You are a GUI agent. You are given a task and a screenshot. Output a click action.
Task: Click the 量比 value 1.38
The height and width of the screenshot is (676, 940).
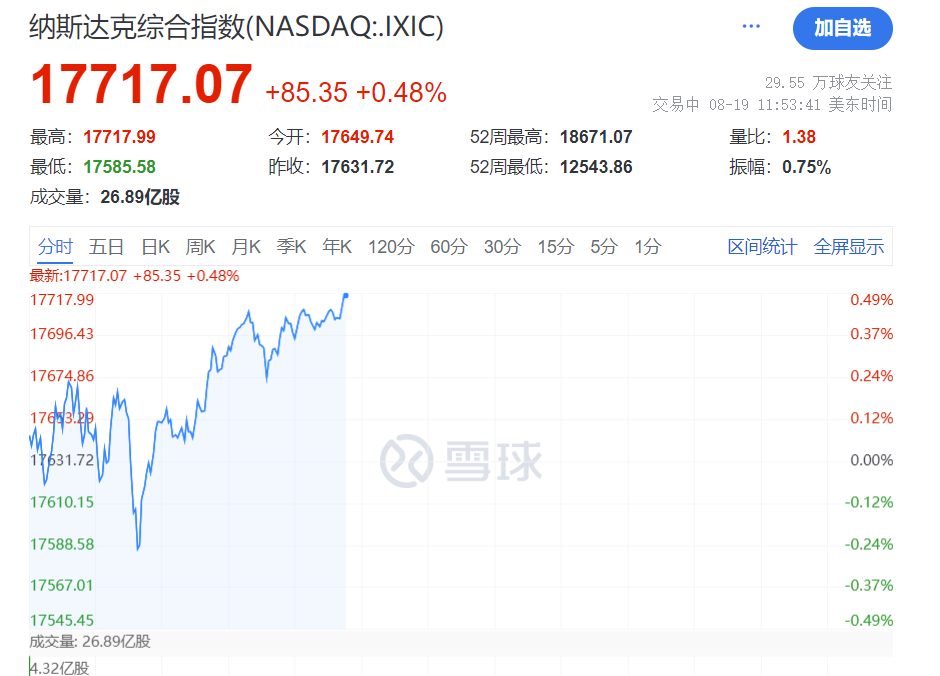(799, 137)
